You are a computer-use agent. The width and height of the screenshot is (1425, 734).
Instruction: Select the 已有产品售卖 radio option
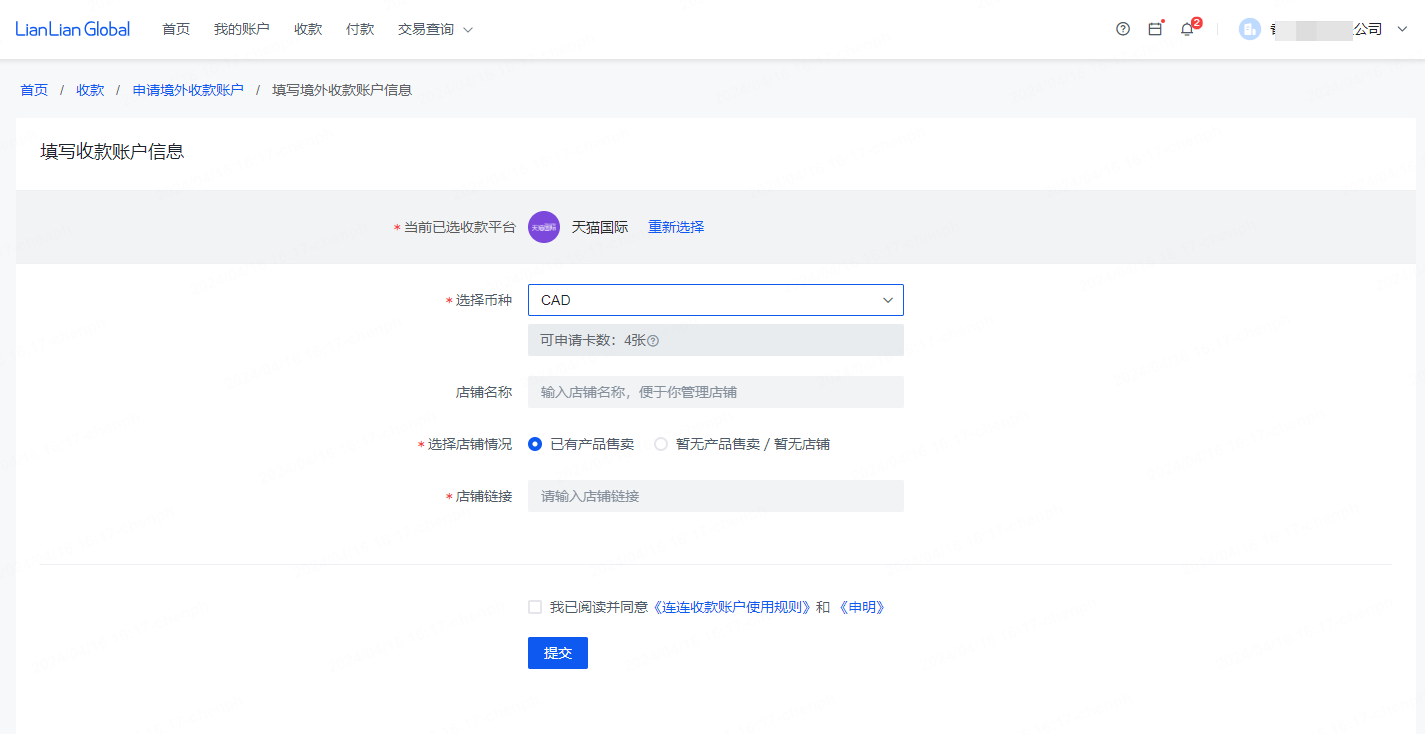tap(535, 444)
